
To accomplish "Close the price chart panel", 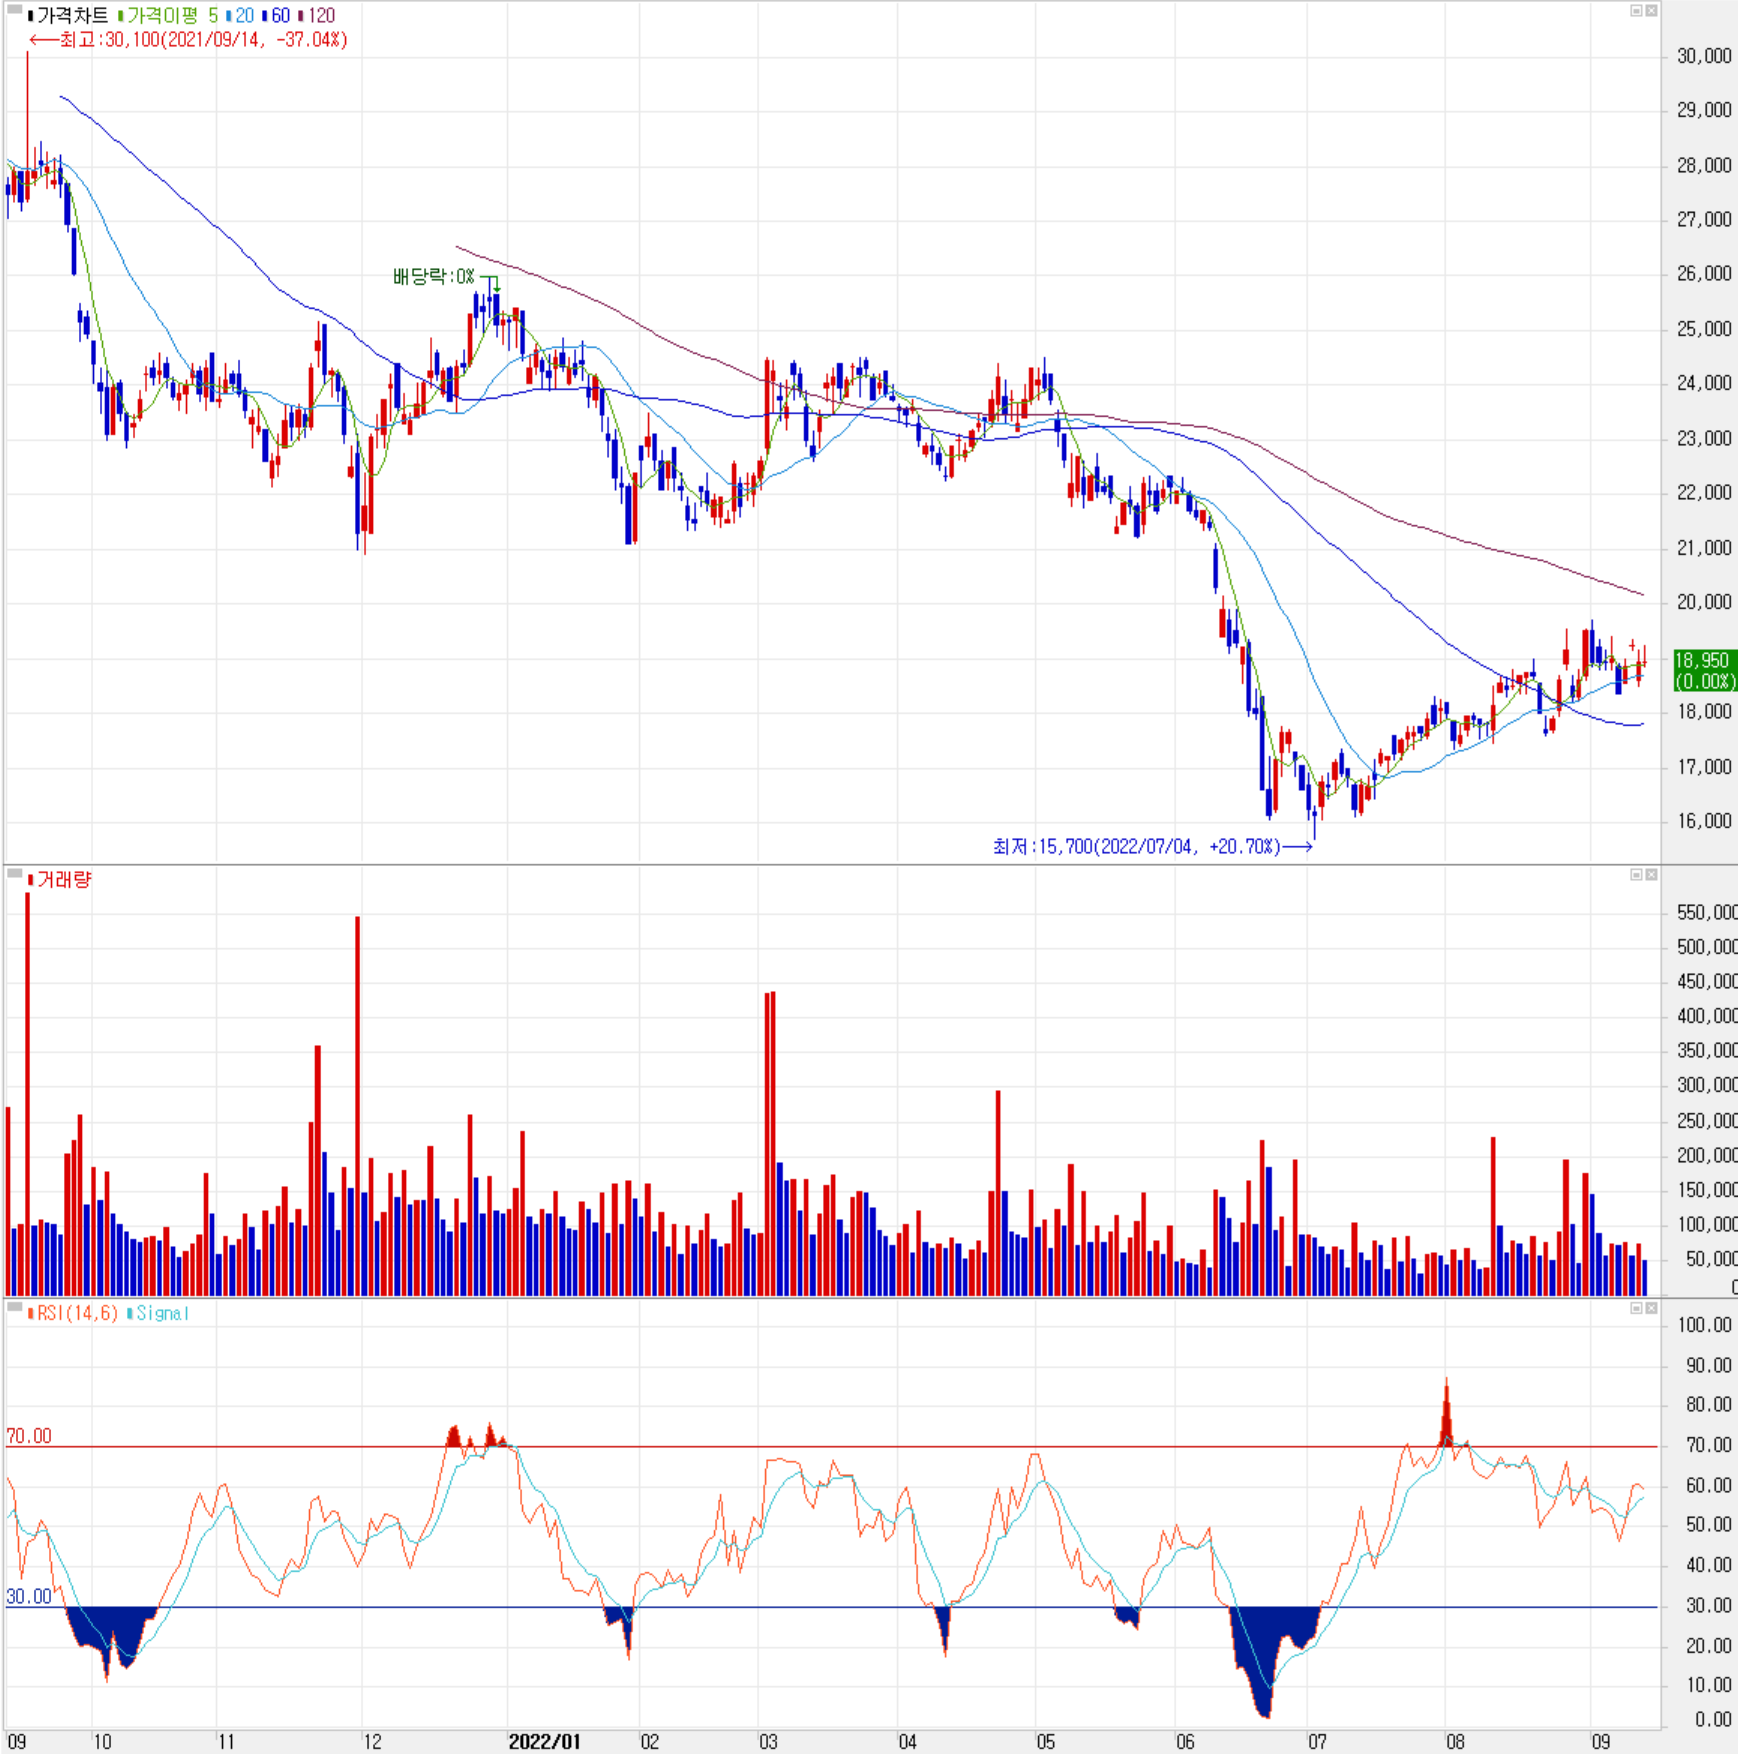I will [x=1651, y=11].
